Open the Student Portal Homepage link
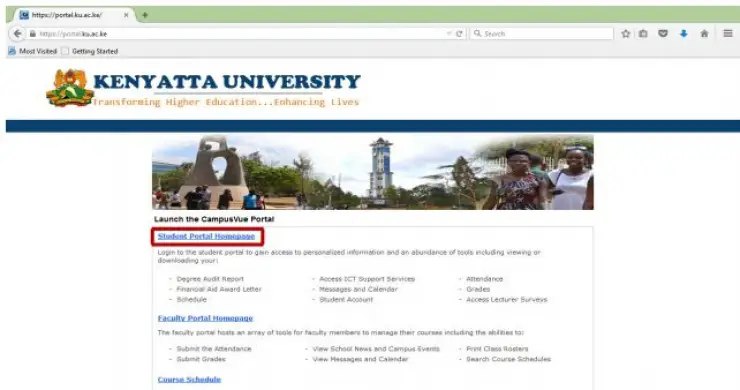This screenshot has width=740, height=390. pos(206,236)
